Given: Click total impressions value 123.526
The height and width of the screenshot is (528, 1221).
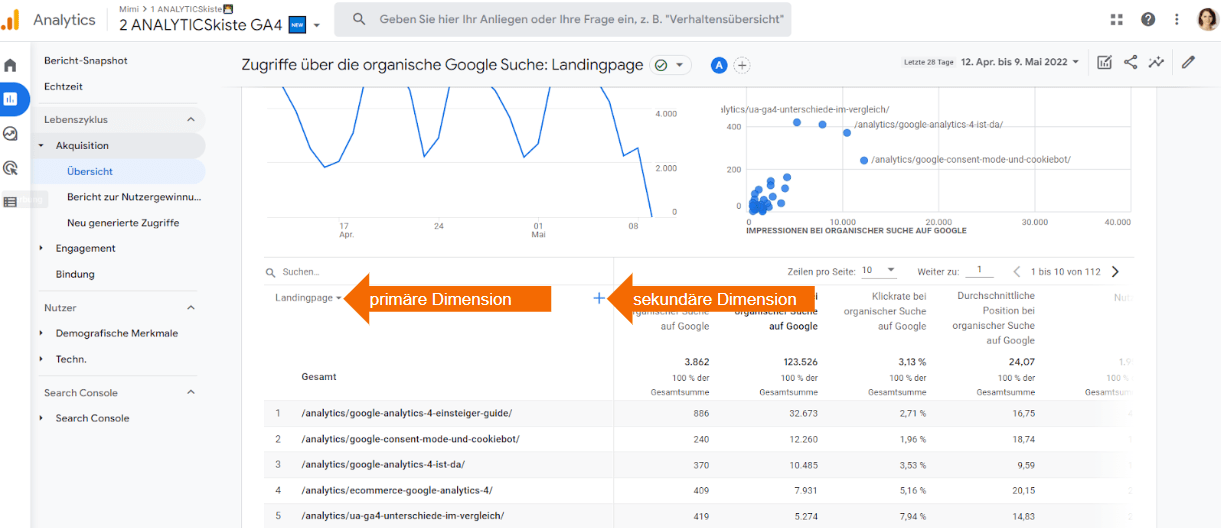Looking at the screenshot, I should tap(802, 362).
